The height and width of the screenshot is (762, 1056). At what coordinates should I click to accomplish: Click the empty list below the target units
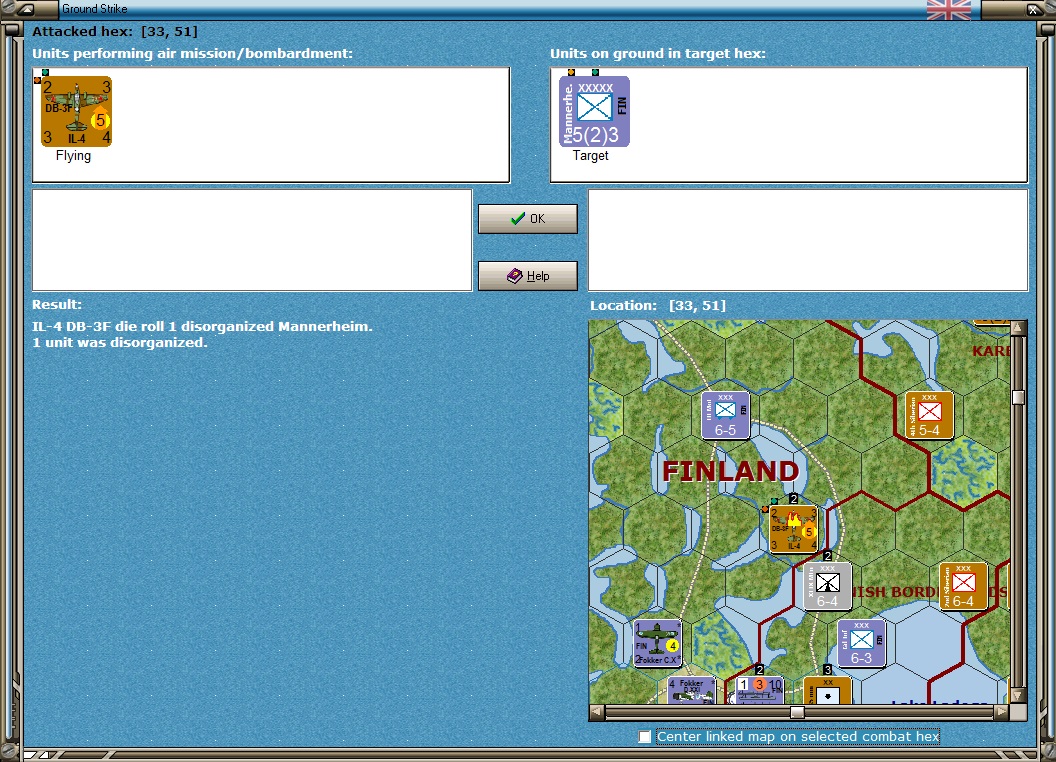[x=808, y=240]
